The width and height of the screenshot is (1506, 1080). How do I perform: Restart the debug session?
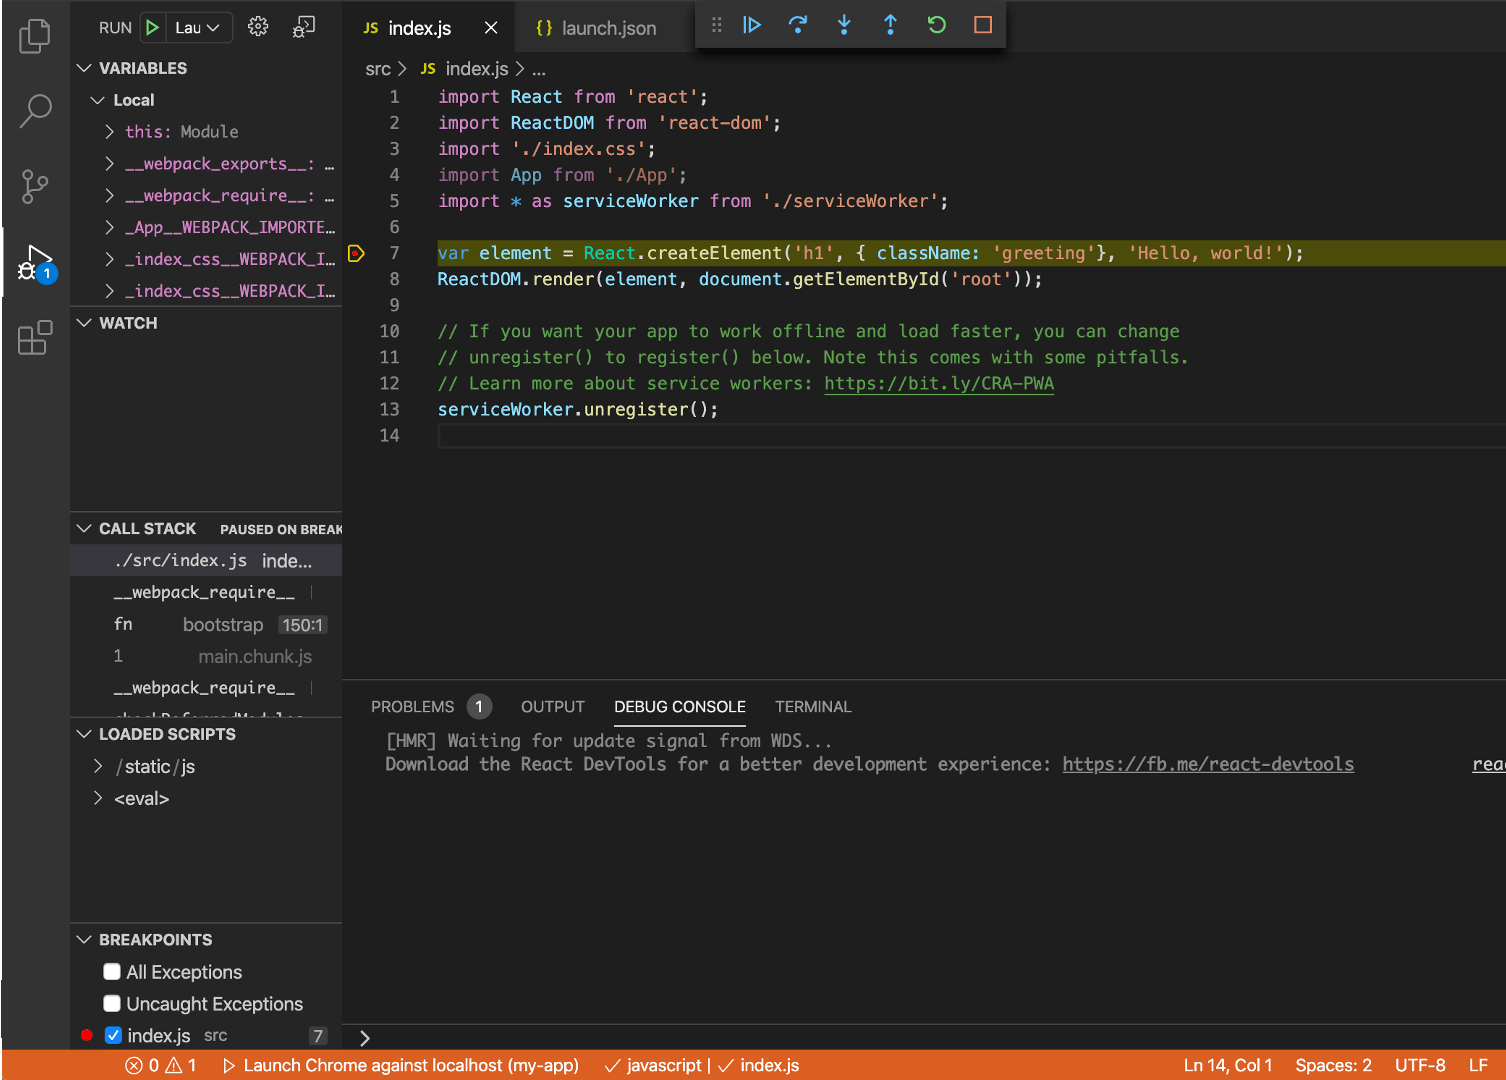click(936, 25)
